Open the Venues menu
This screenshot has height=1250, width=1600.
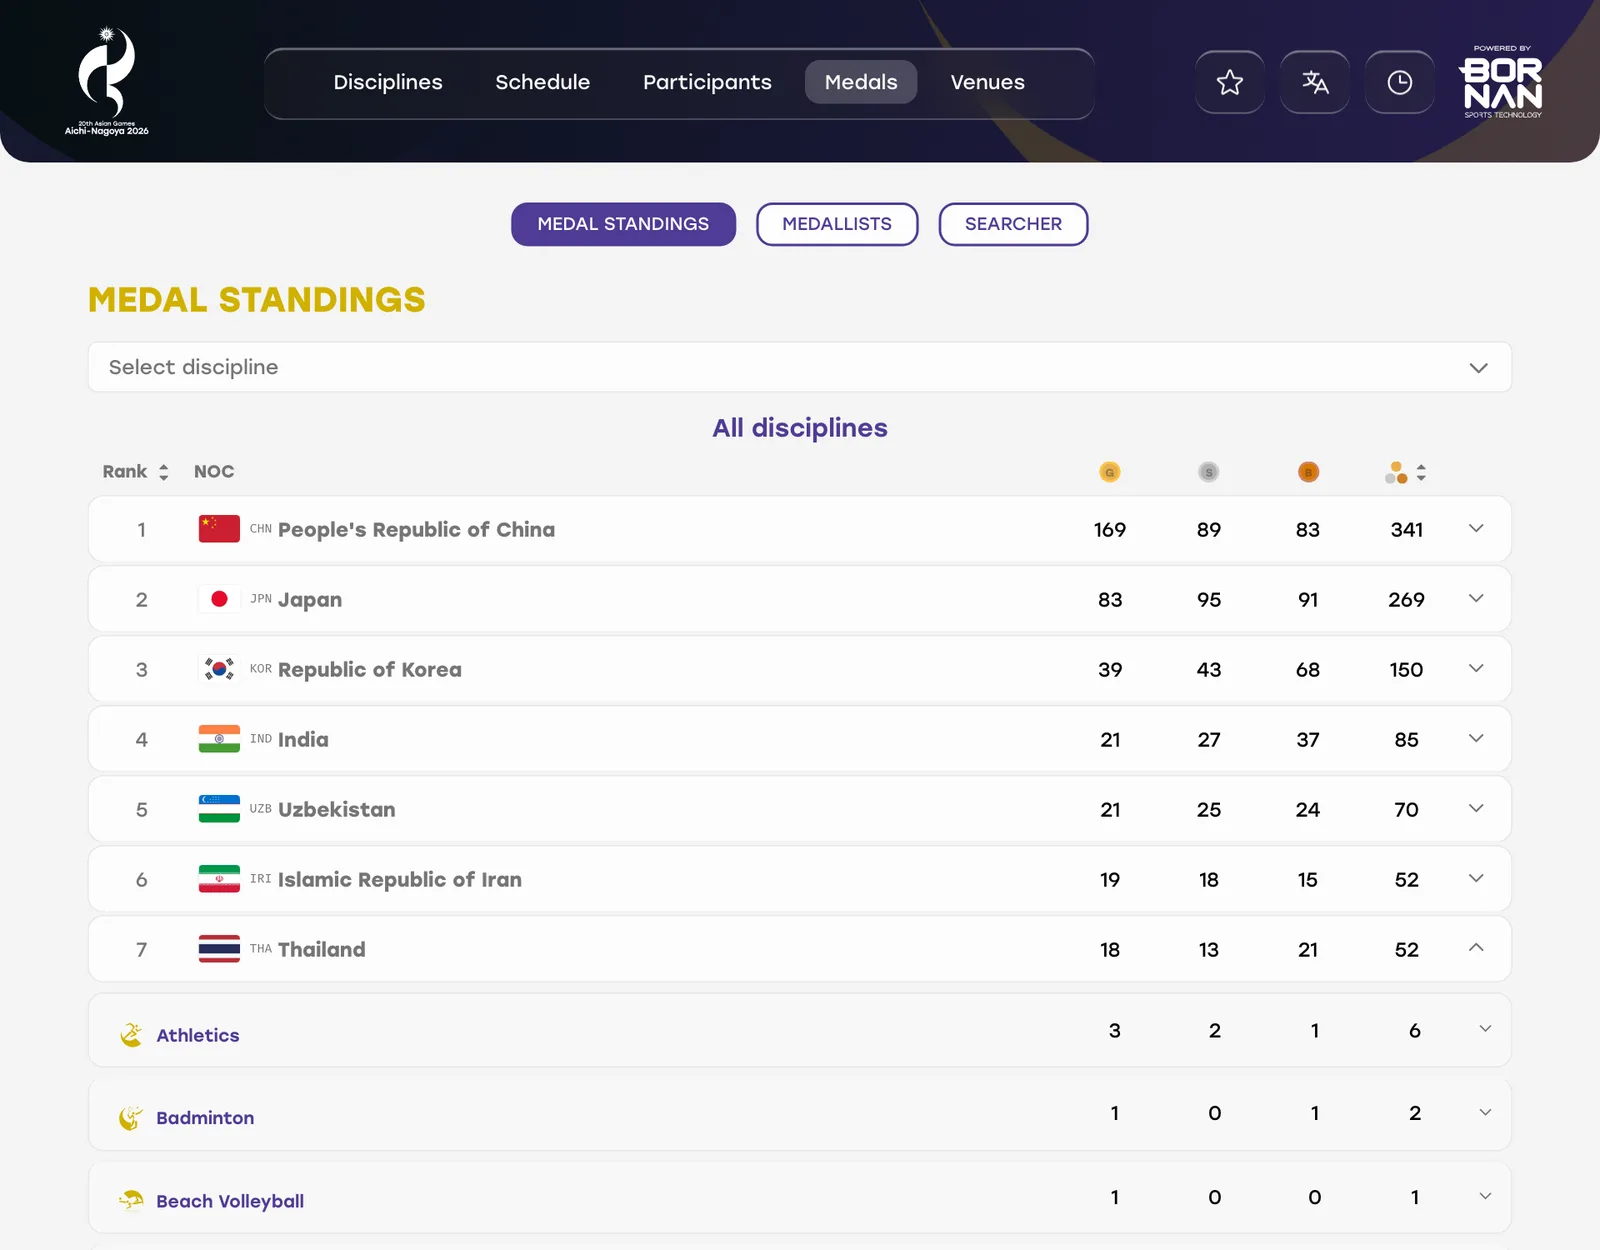[x=987, y=82]
